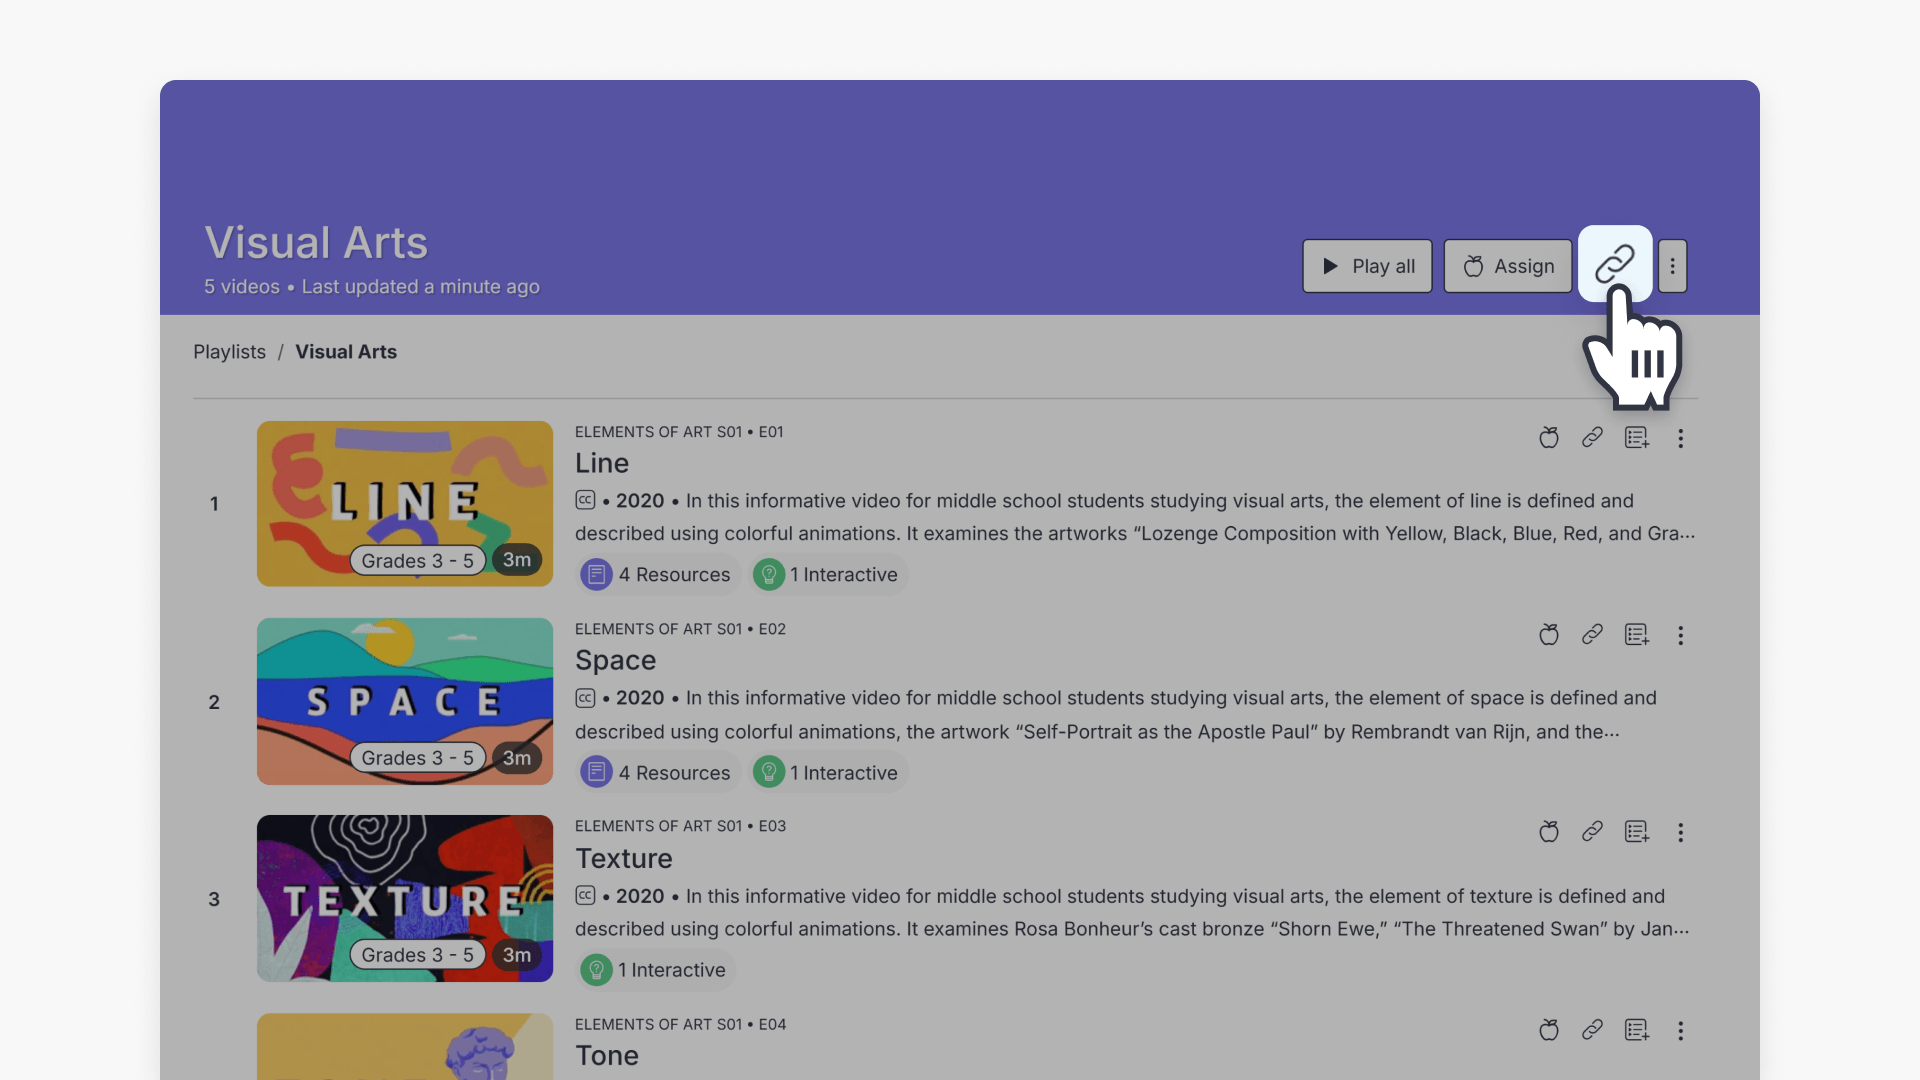Copy link for the Space video
This screenshot has height=1080, width=1920.
pyautogui.click(x=1592, y=635)
